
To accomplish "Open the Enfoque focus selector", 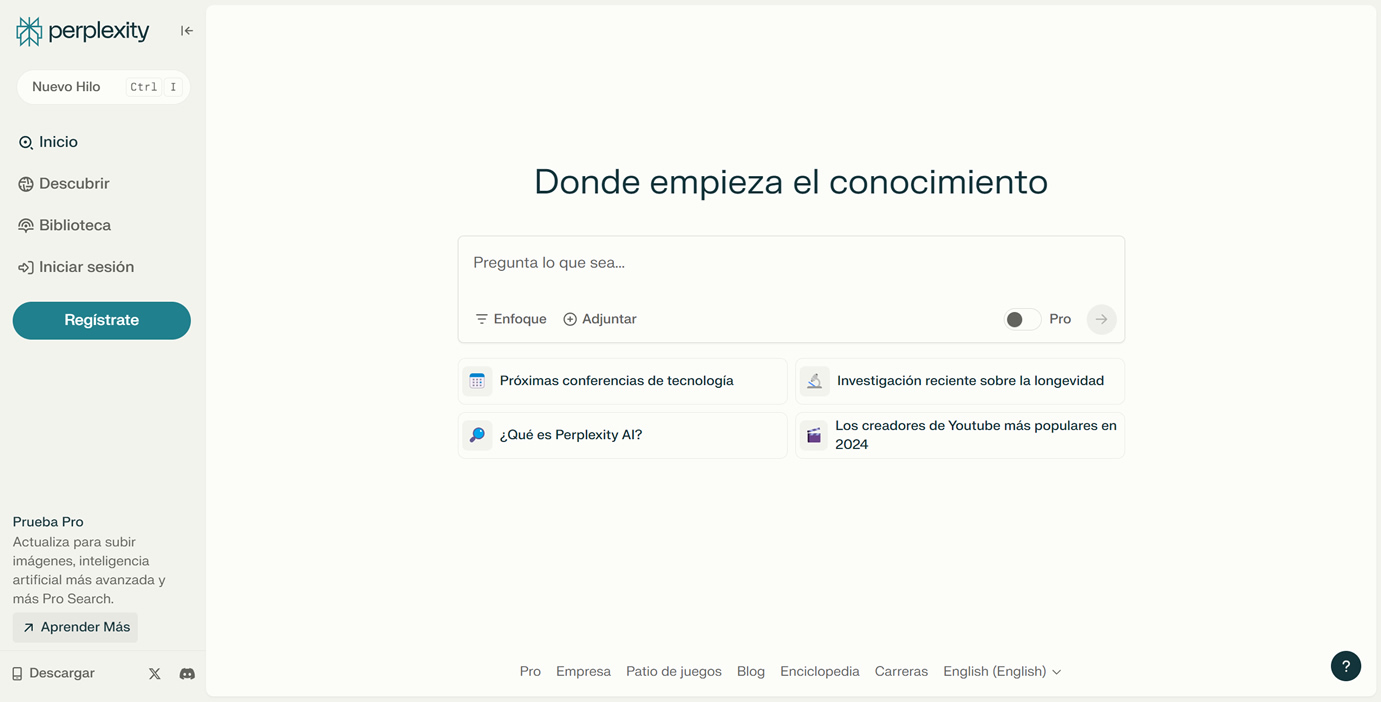I will 511,319.
